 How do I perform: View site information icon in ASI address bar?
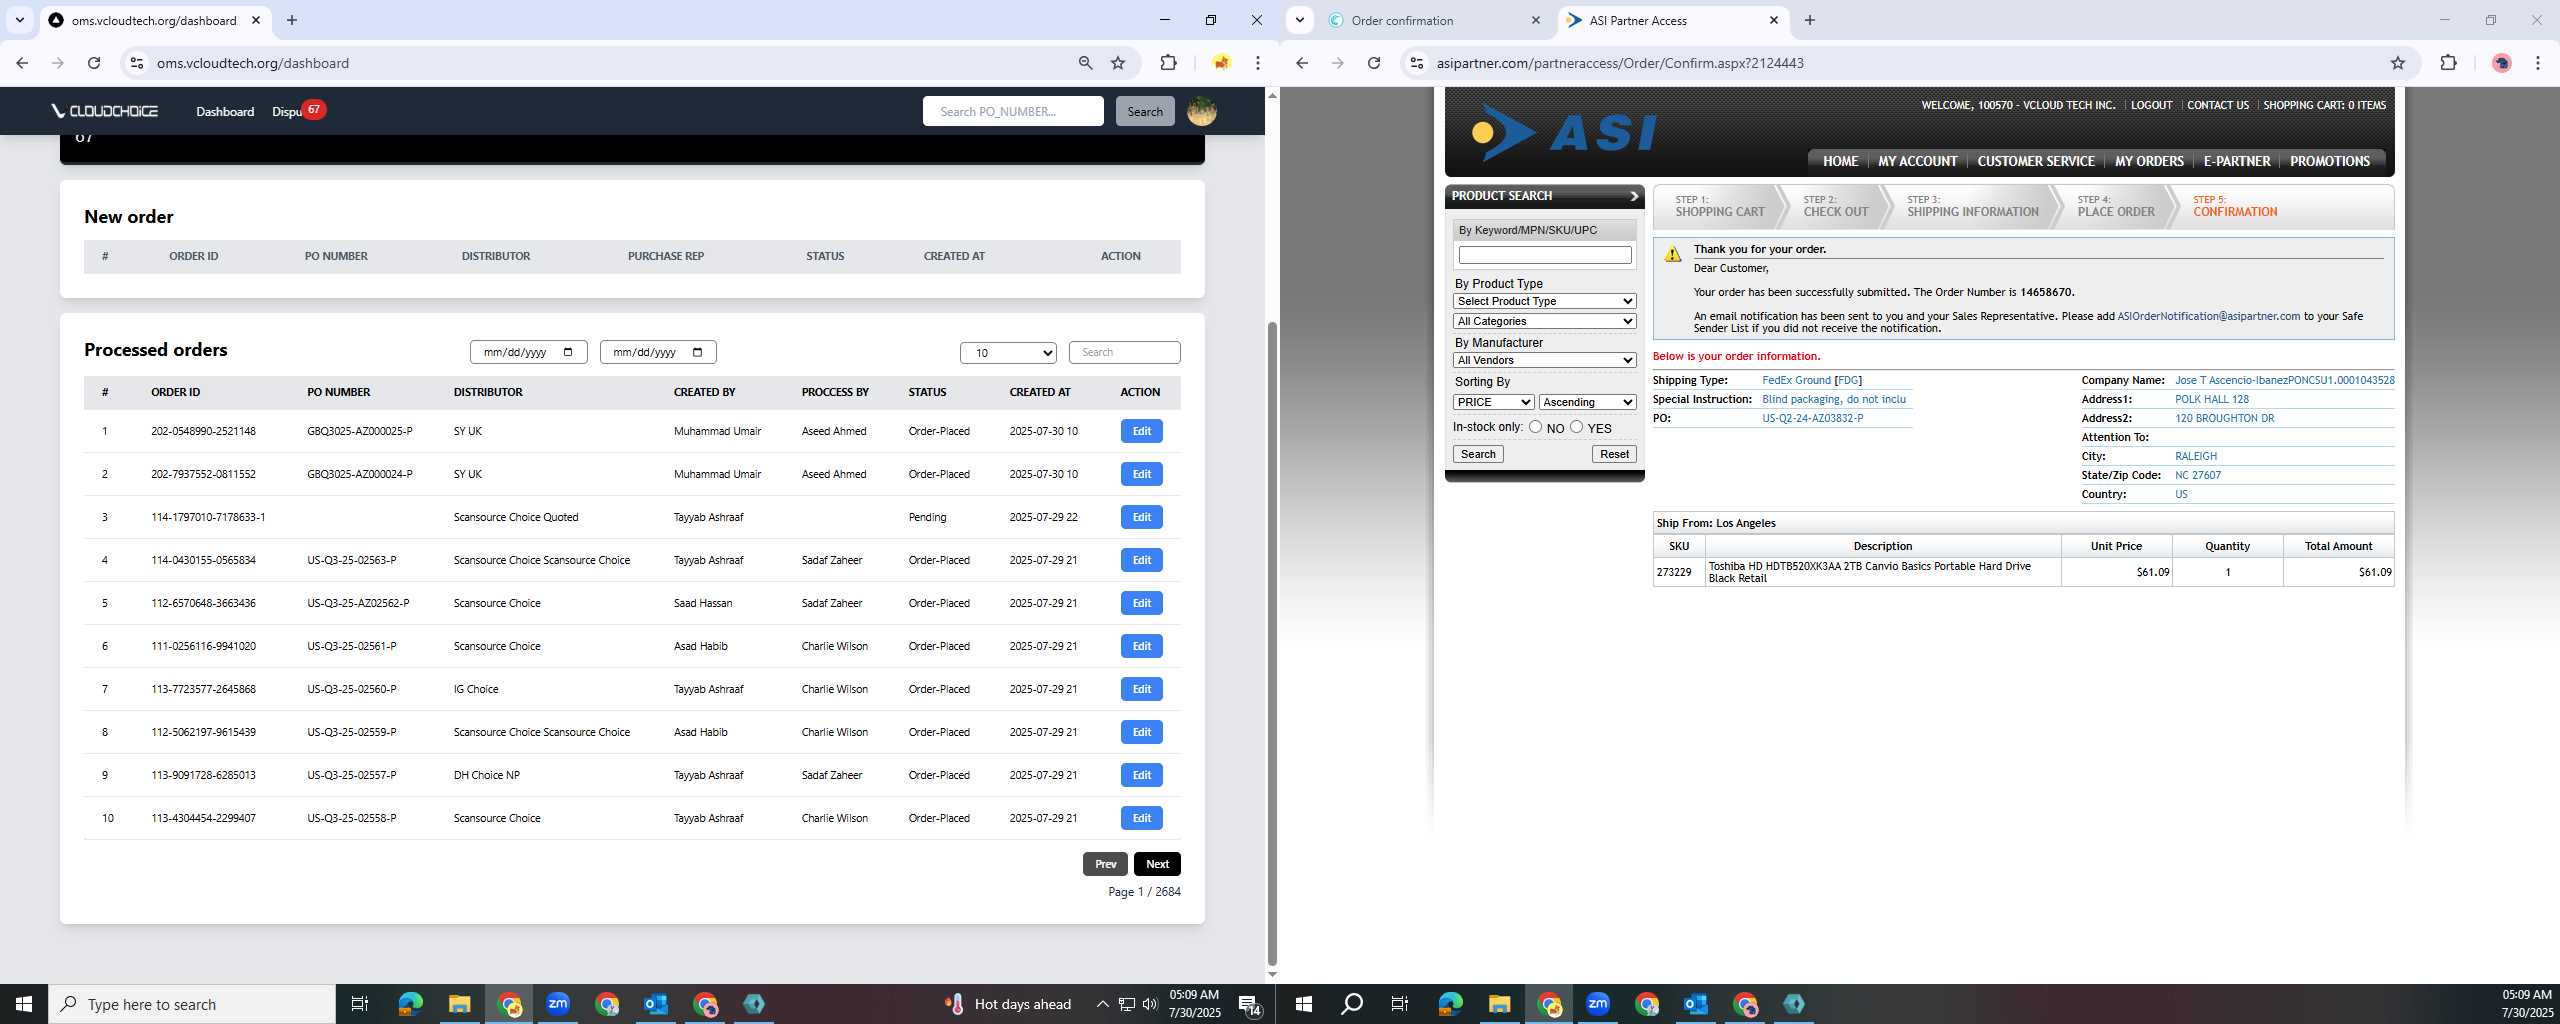tap(1415, 63)
